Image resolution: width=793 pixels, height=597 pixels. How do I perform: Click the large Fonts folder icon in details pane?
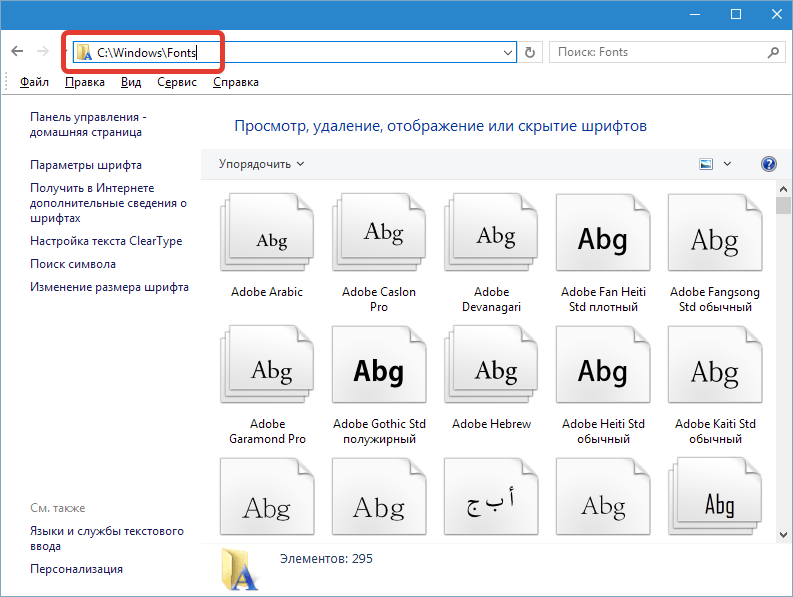click(240, 569)
